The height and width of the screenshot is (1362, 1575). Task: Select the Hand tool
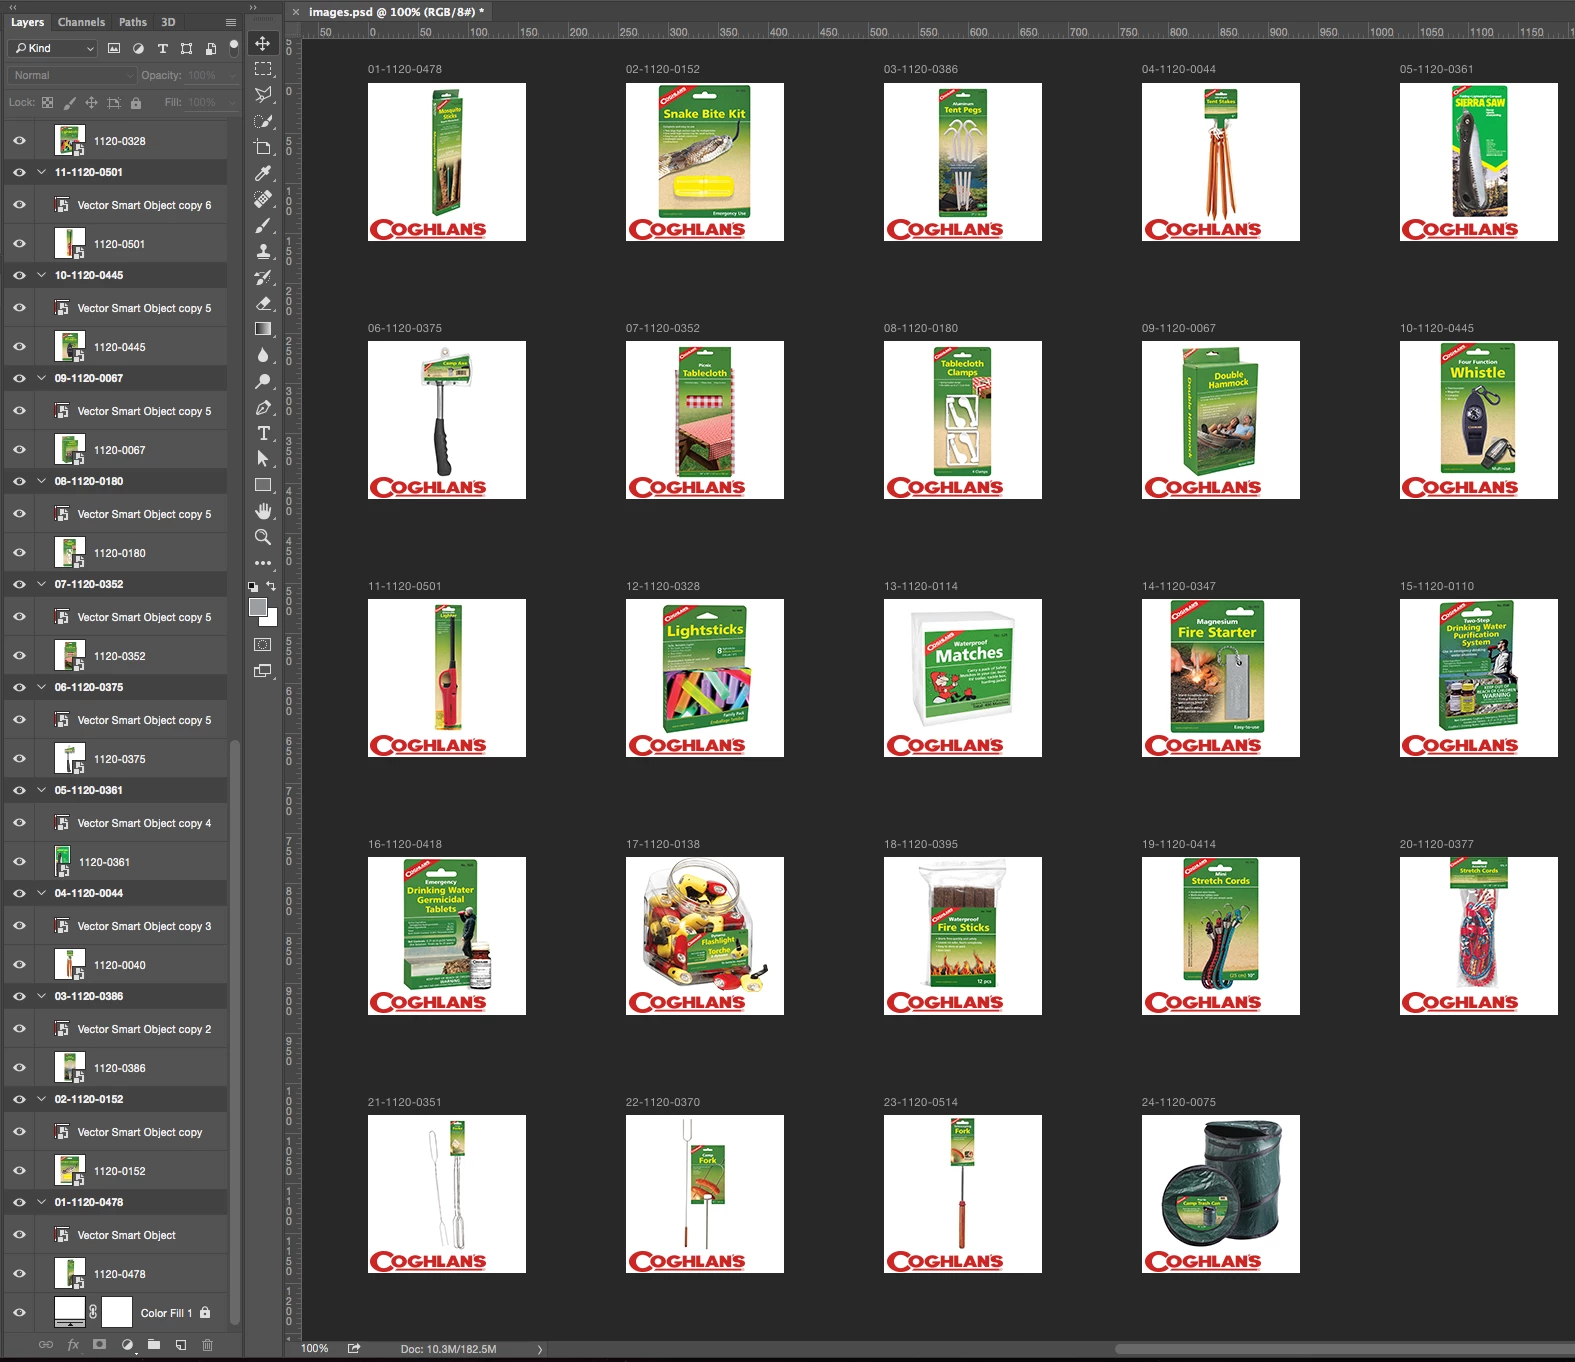[x=263, y=511]
